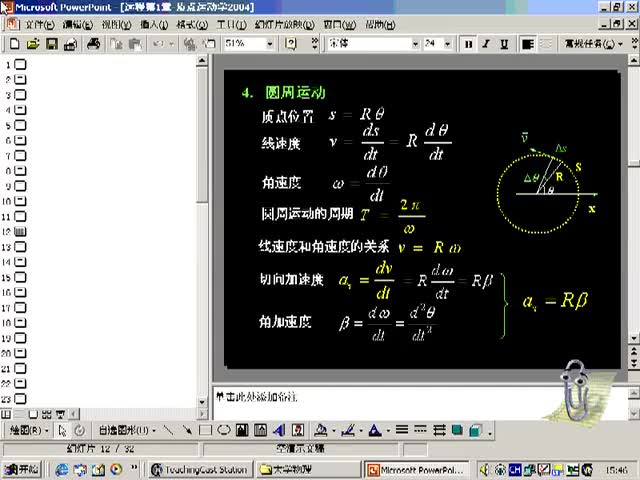Click the help question mark toolbar icon
640x480 pixels.
pyautogui.click(x=290, y=44)
